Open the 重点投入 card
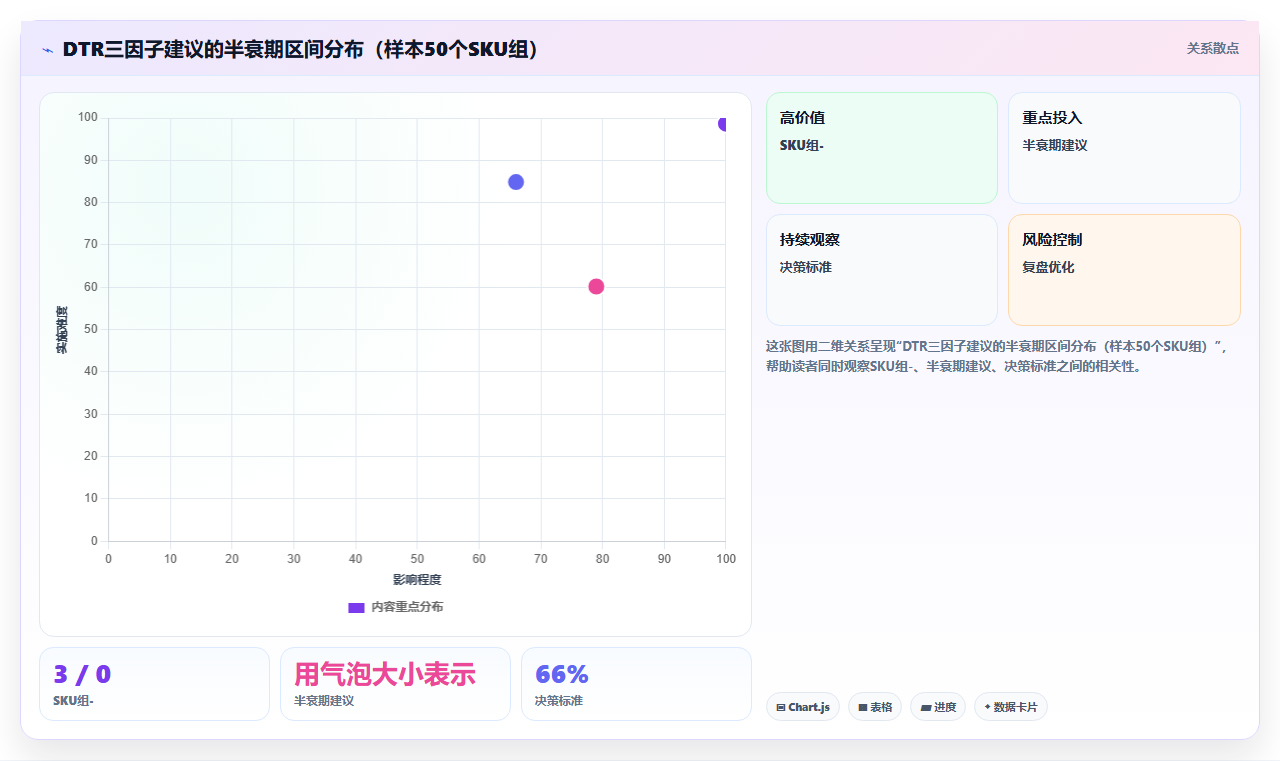 pyautogui.click(x=1124, y=148)
